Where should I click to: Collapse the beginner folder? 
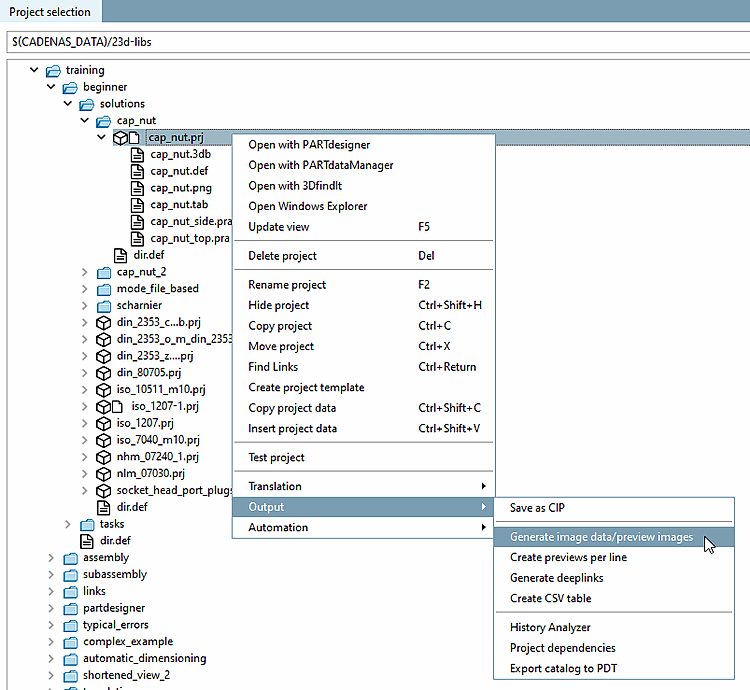click(51, 87)
